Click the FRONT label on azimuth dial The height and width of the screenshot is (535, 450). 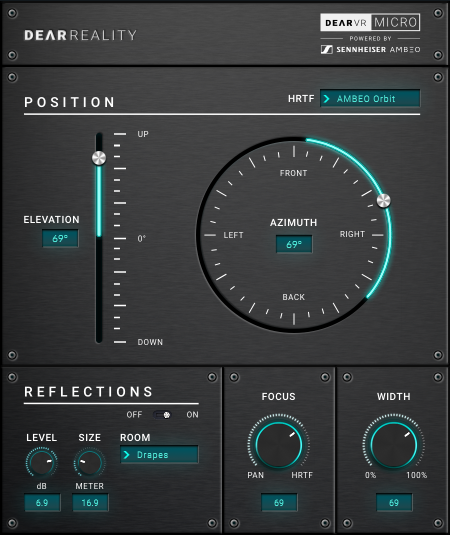[x=293, y=173]
